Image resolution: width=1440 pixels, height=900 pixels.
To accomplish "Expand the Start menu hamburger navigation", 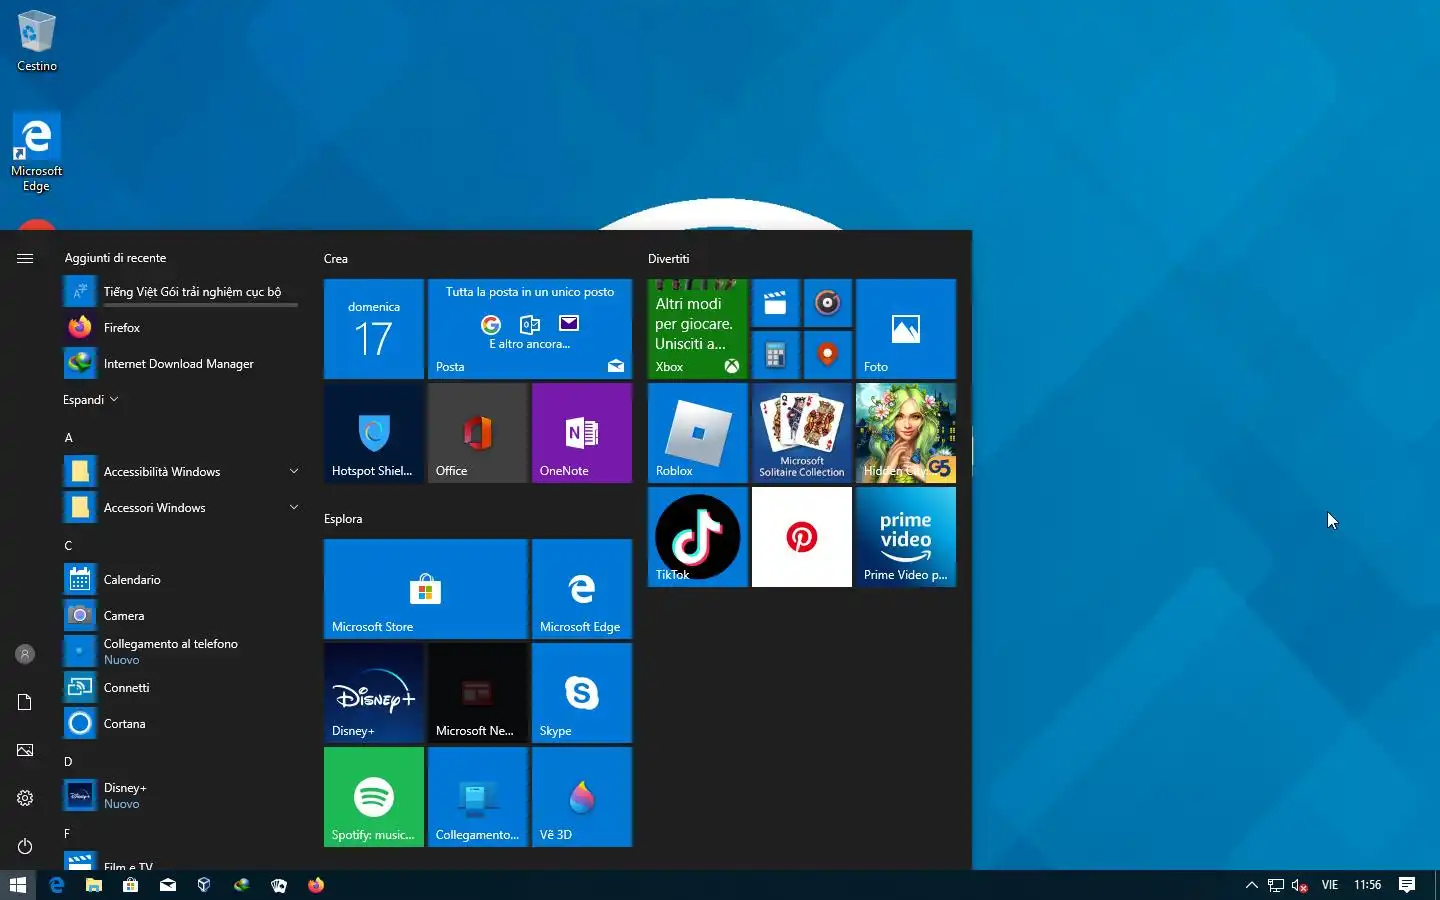I will point(25,258).
